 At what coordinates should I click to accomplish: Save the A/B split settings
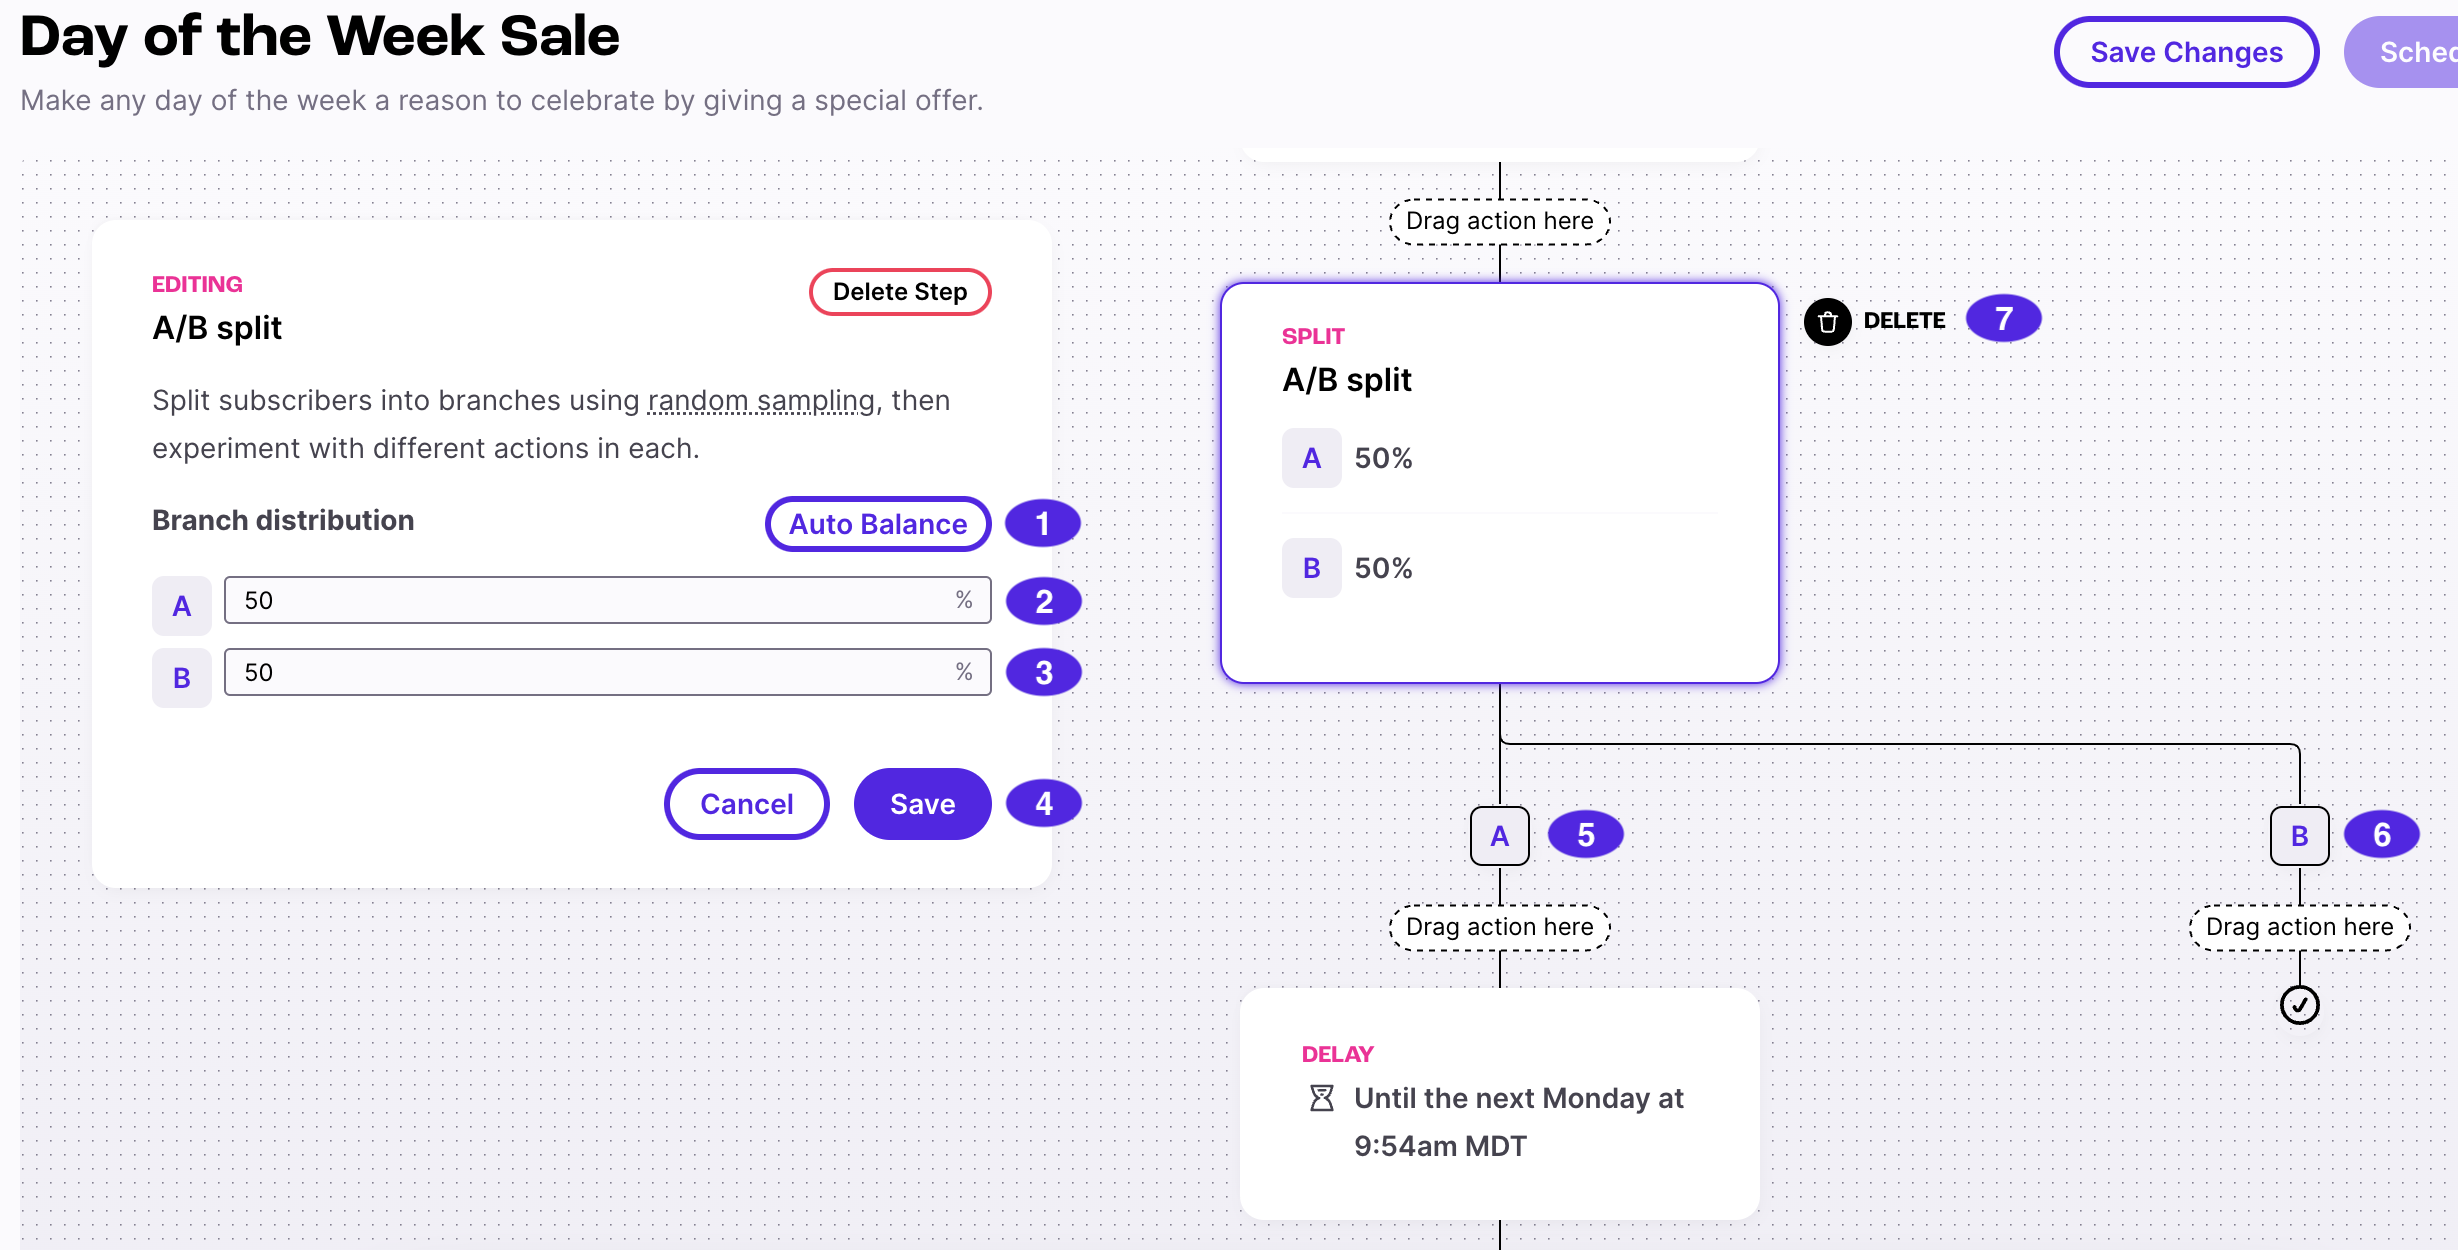point(922,804)
